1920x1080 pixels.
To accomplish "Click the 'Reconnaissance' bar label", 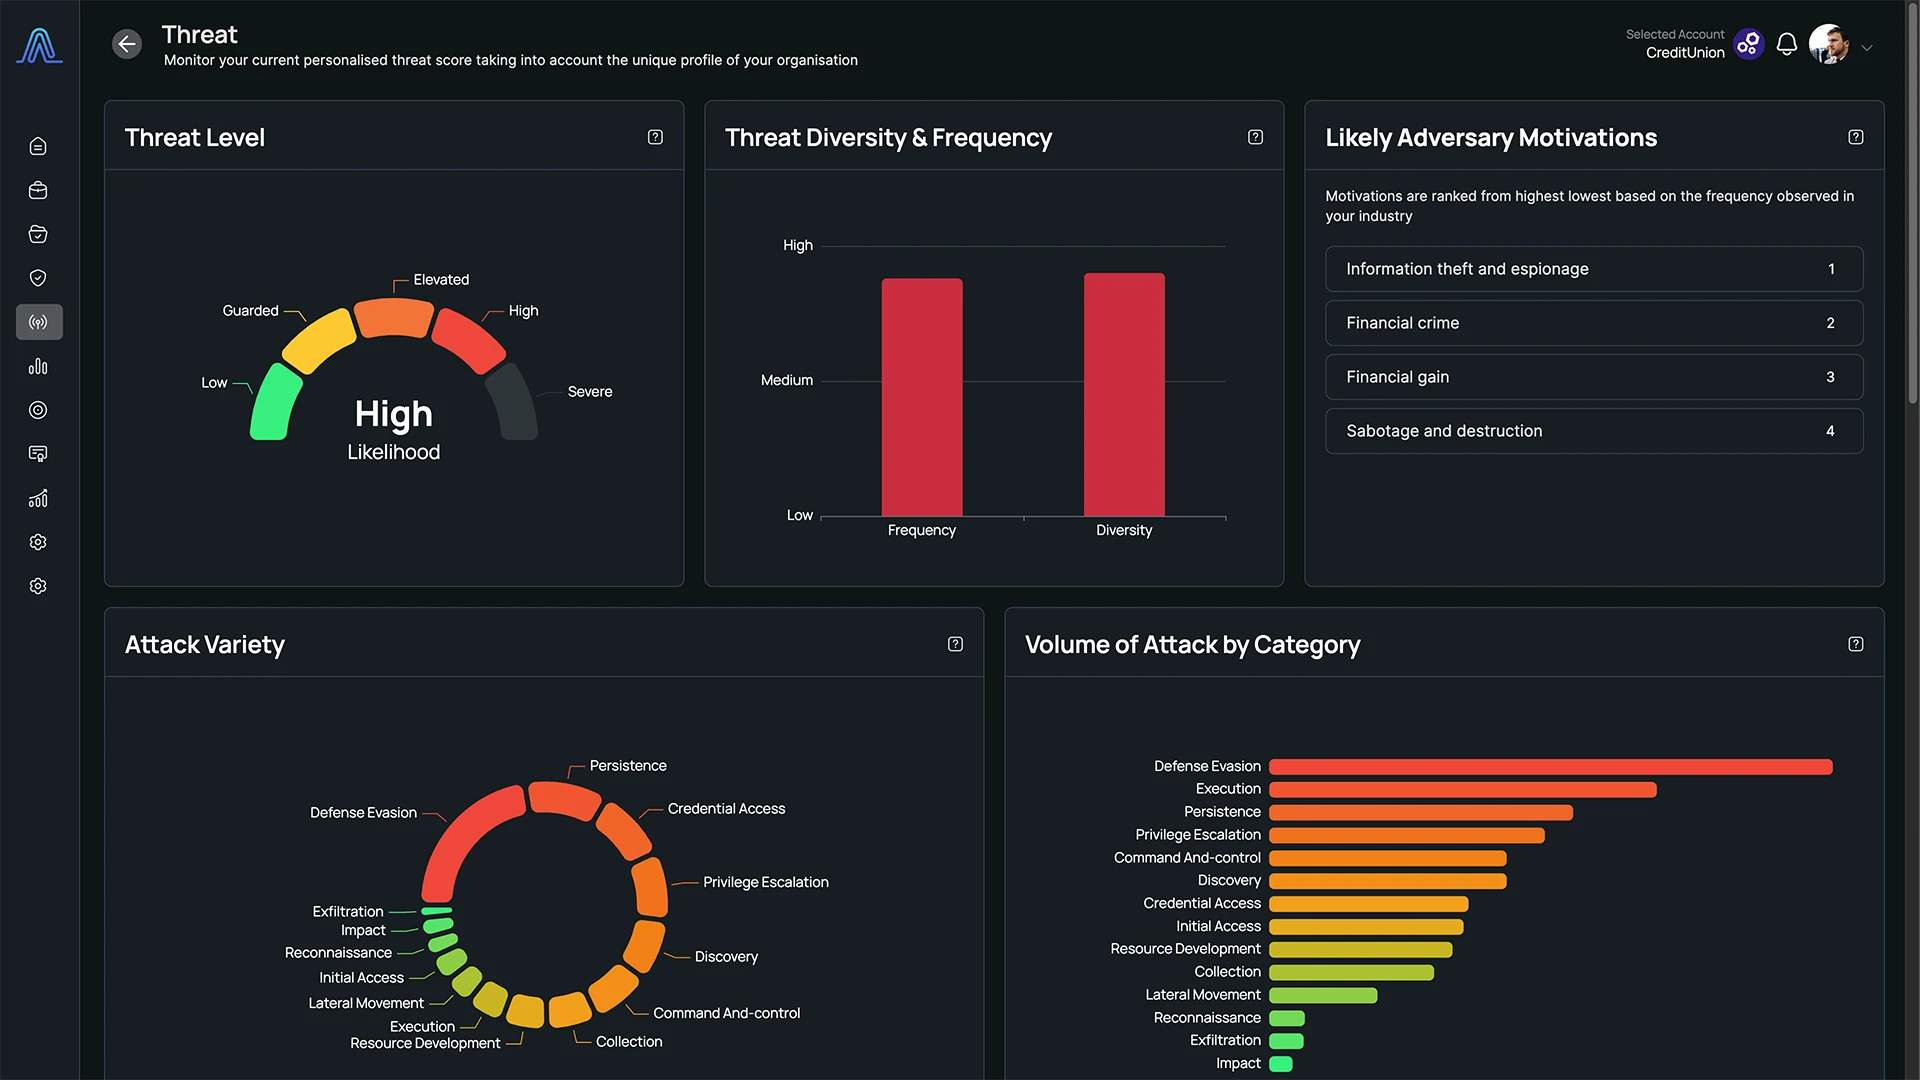I will (x=1207, y=1018).
